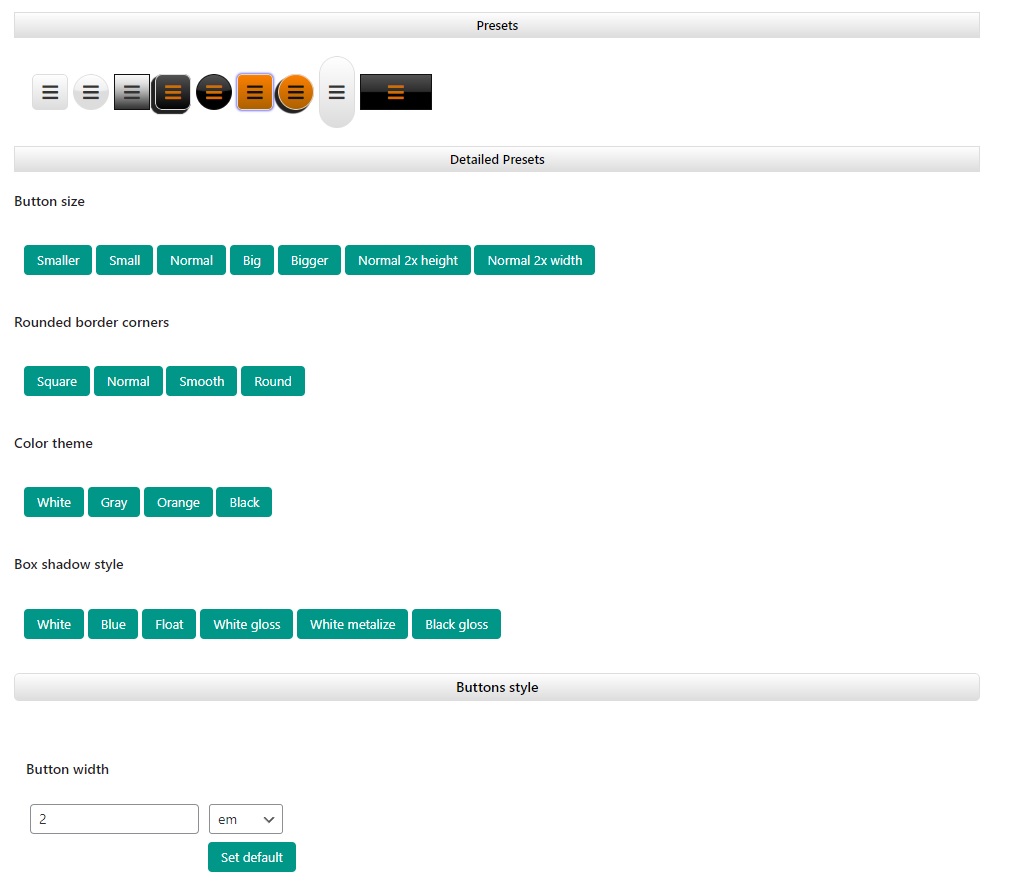The height and width of the screenshot is (888, 1010).
Task: Select the orange circular hamburger preset
Action: click(296, 92)
